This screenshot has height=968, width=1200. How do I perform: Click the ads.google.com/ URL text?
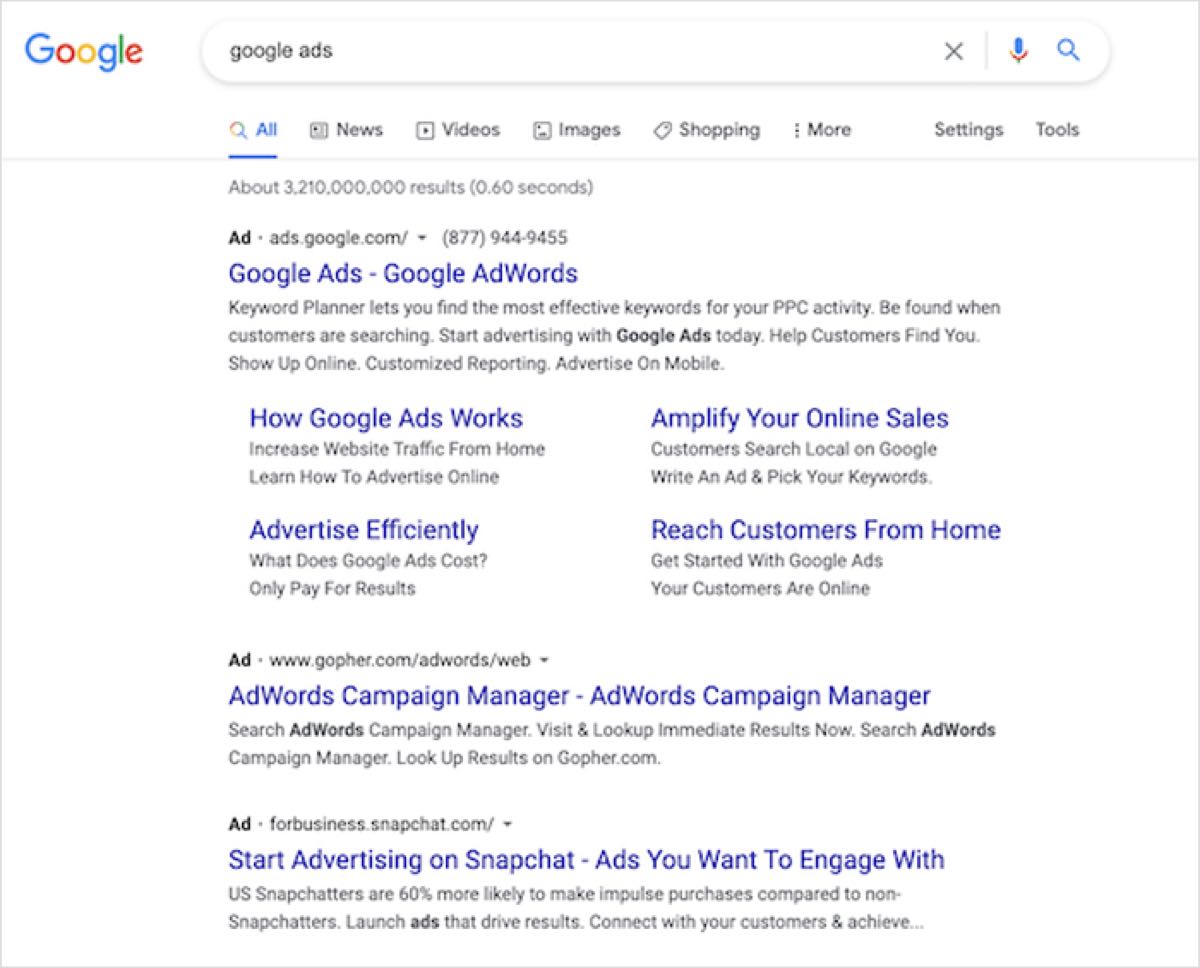[x=339, y=238]
